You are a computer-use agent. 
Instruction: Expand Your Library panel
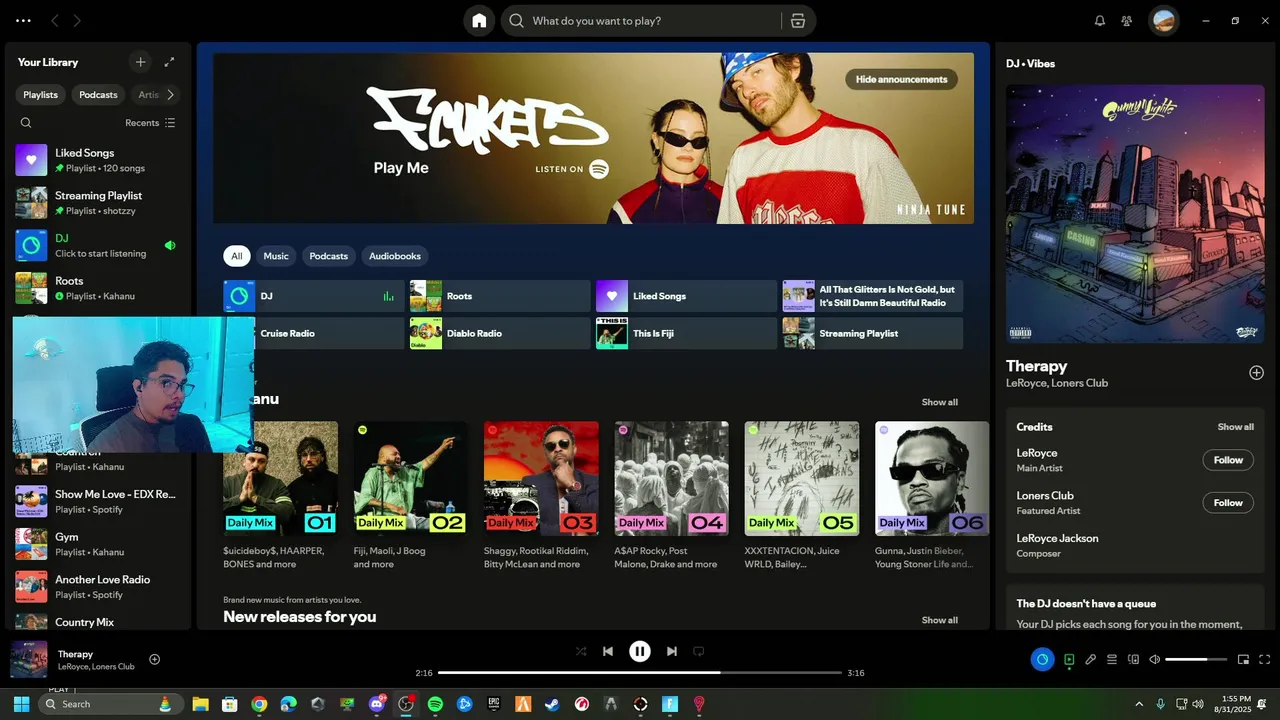tap(170, 62)
